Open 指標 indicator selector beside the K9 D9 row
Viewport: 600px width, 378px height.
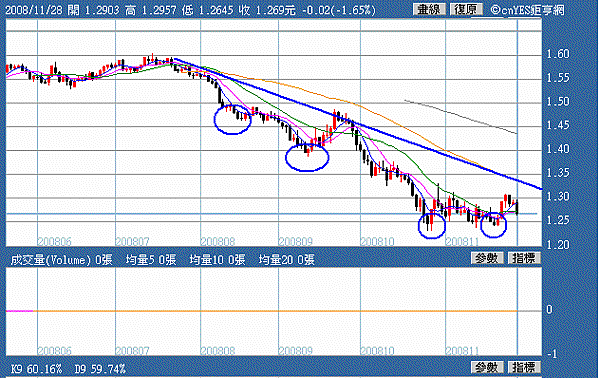tap(524, 368)
